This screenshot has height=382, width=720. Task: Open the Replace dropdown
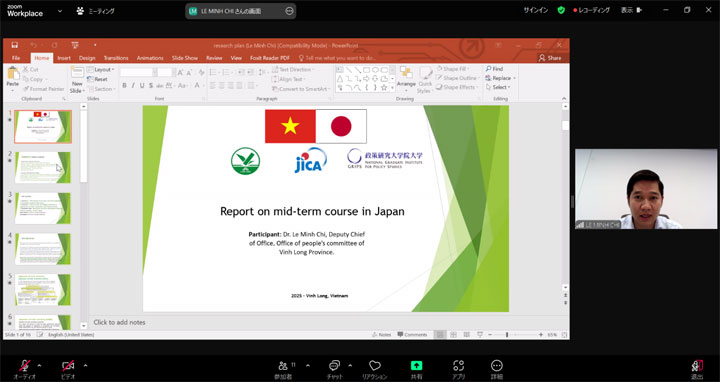tap(501, 78)
